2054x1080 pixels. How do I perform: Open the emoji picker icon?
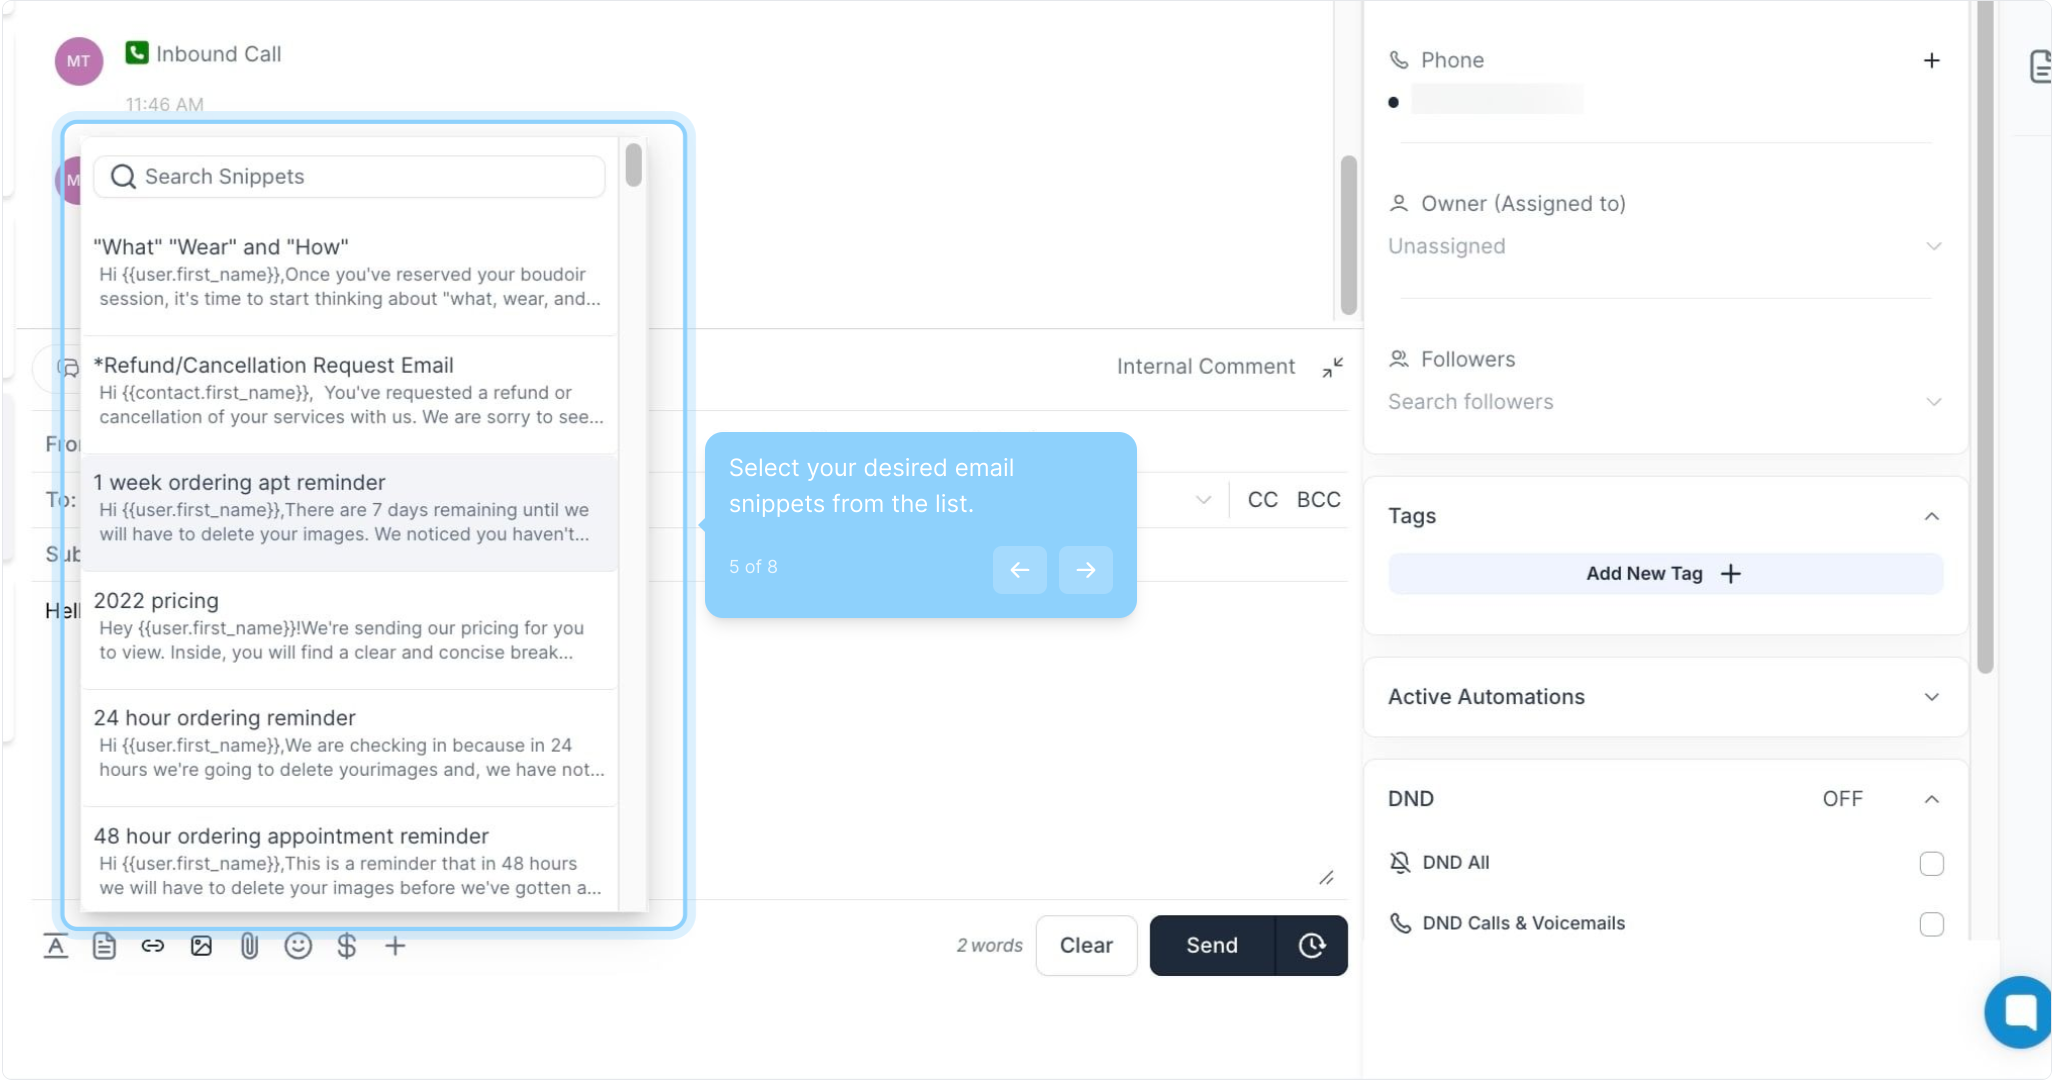click(x=298, y=946)
